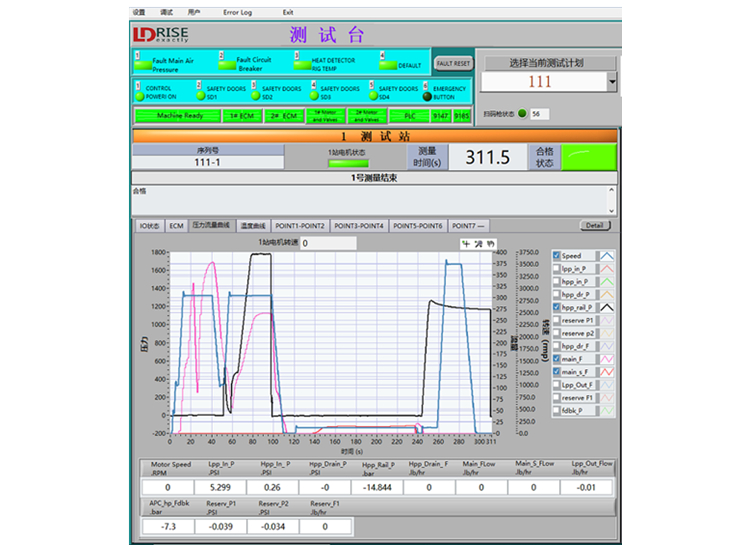
Task: Select the graph zoom magnifier tool
Action: click(478, 244)
